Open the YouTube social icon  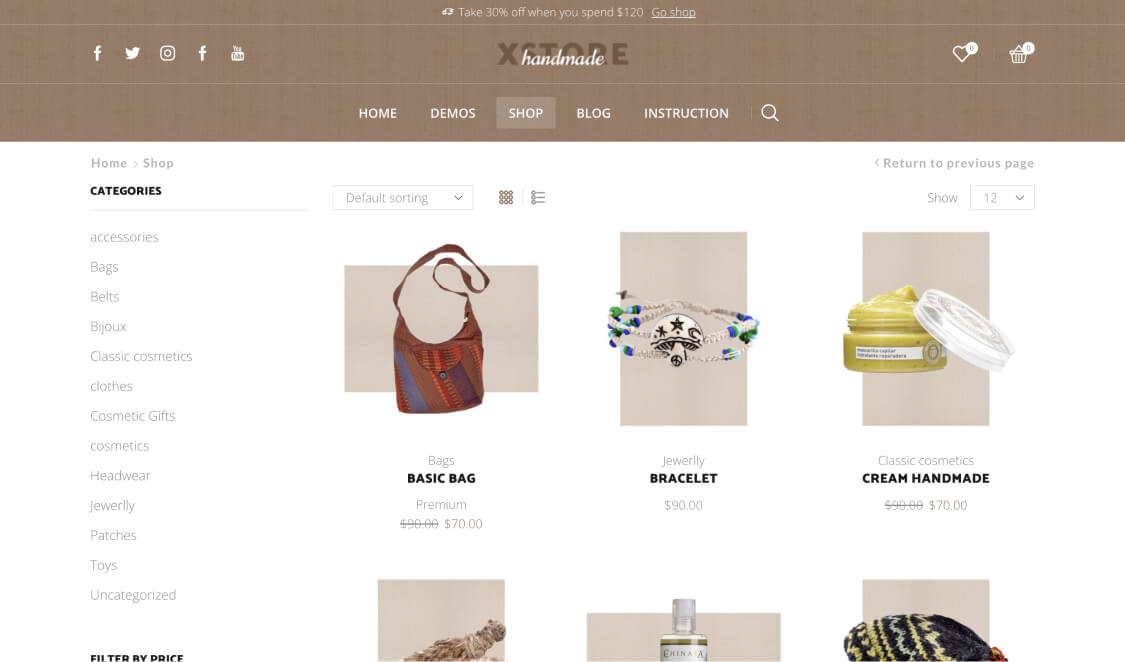(237, 53)
